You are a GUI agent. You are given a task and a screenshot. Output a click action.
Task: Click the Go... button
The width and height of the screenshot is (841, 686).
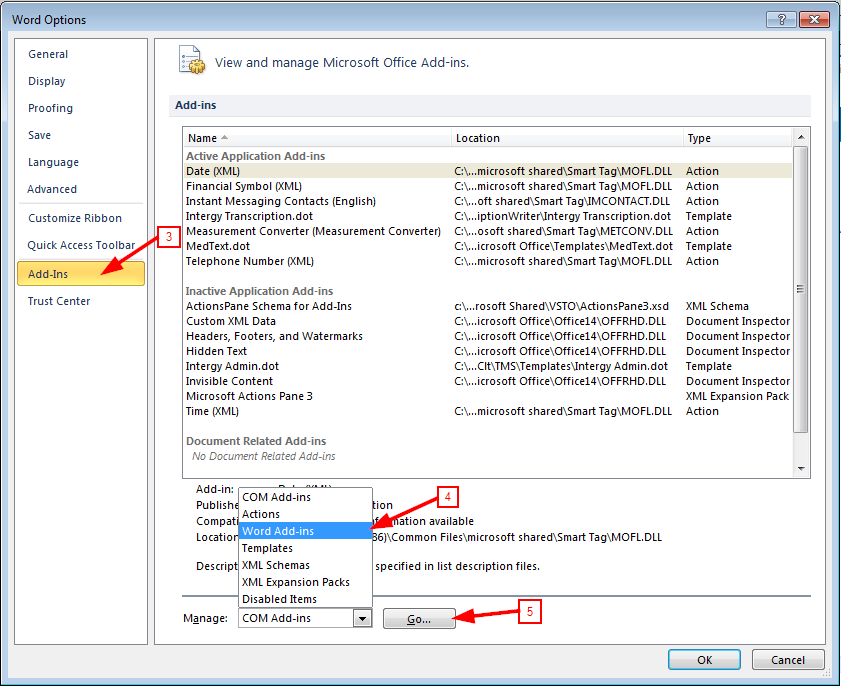click(419, 619)
